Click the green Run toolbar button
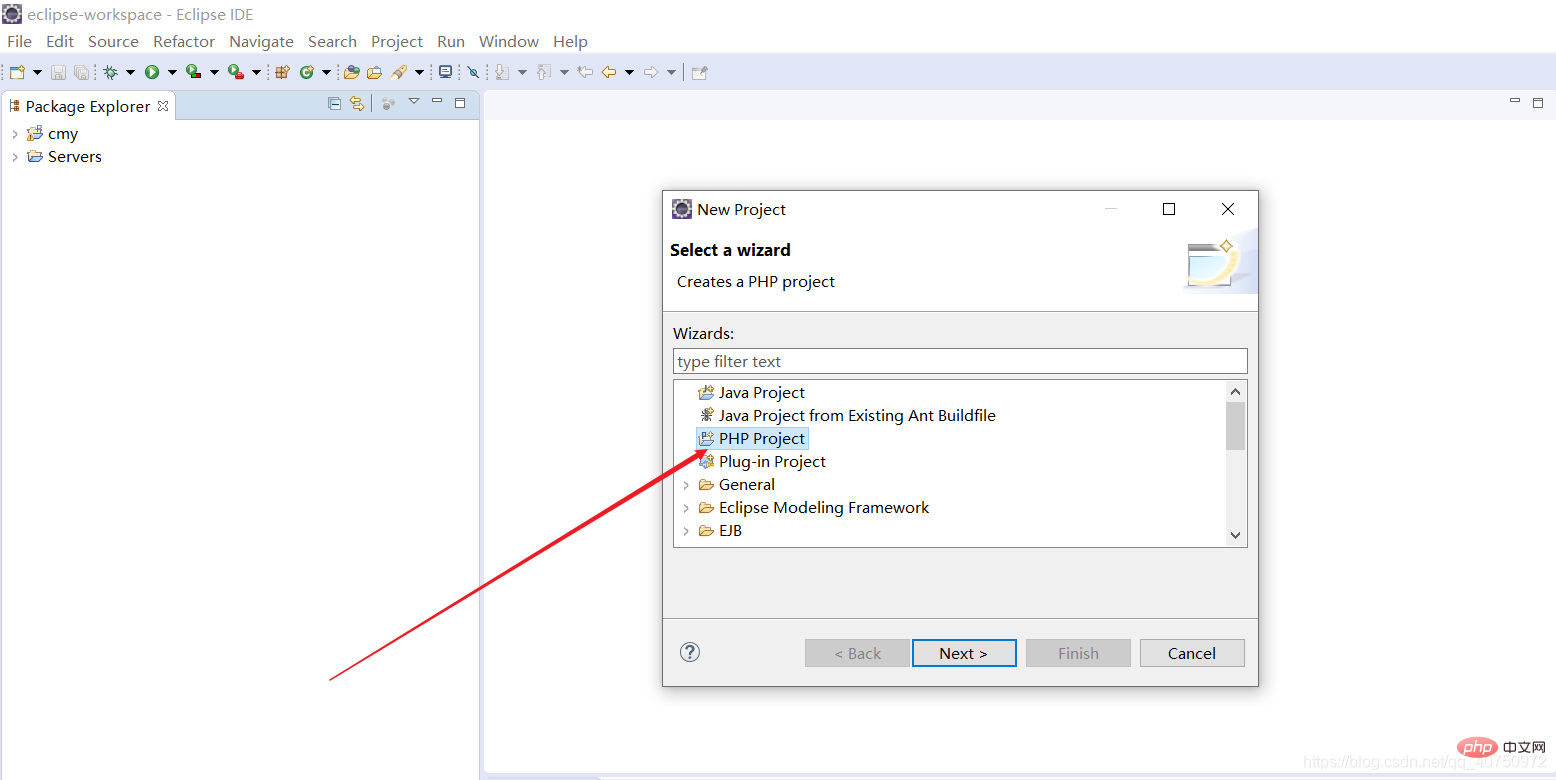Image resolution: width=1556 pixels, height=780 pixels. [x=152, y=72]
